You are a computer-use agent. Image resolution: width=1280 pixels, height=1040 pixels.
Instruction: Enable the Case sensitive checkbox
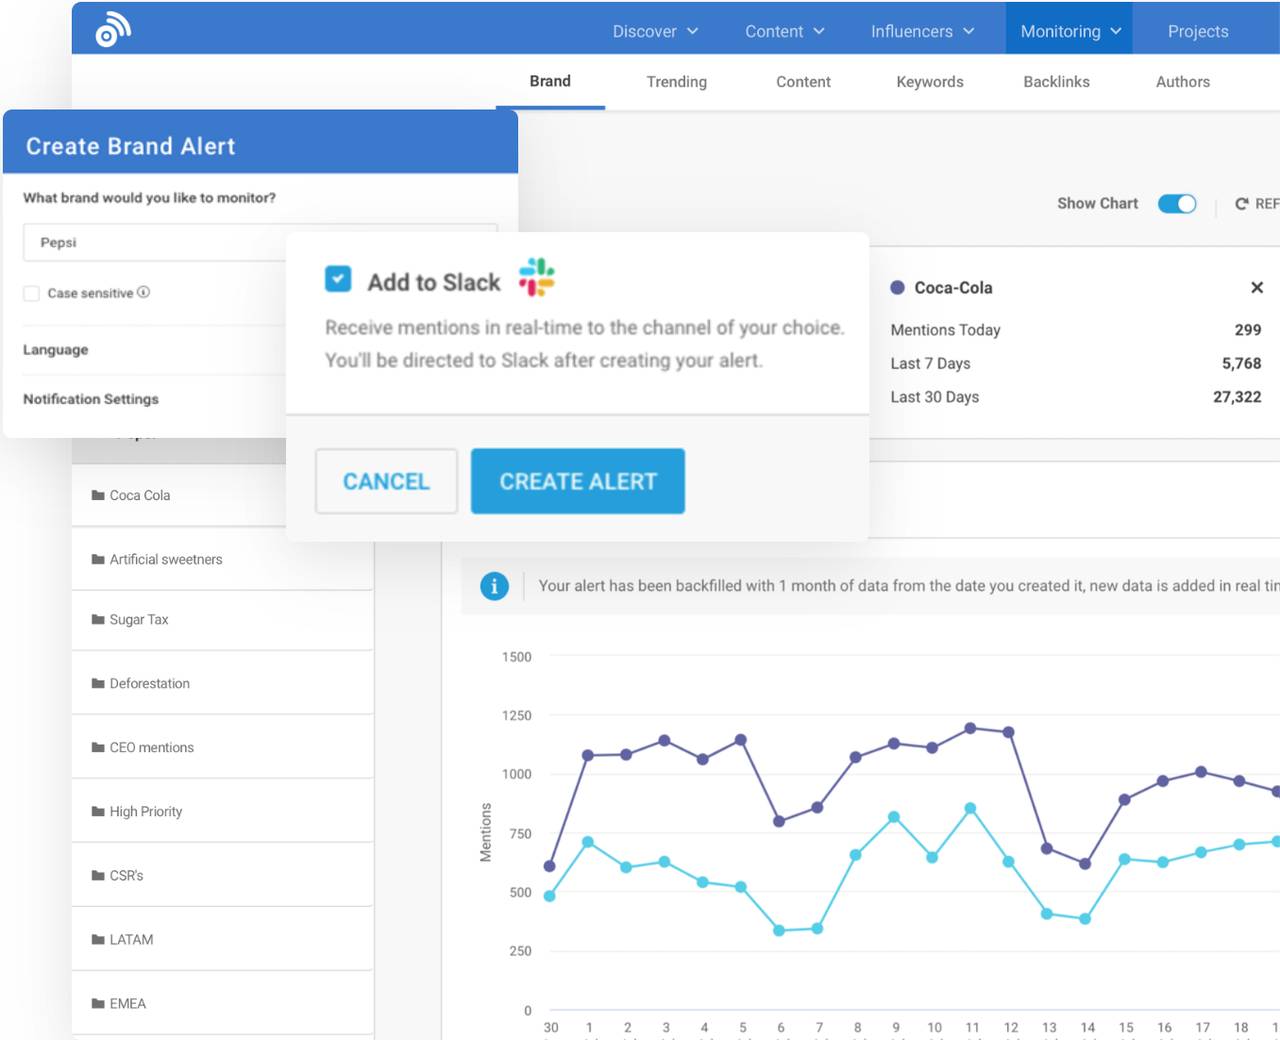pyautogui.click(x=31, y=292)
